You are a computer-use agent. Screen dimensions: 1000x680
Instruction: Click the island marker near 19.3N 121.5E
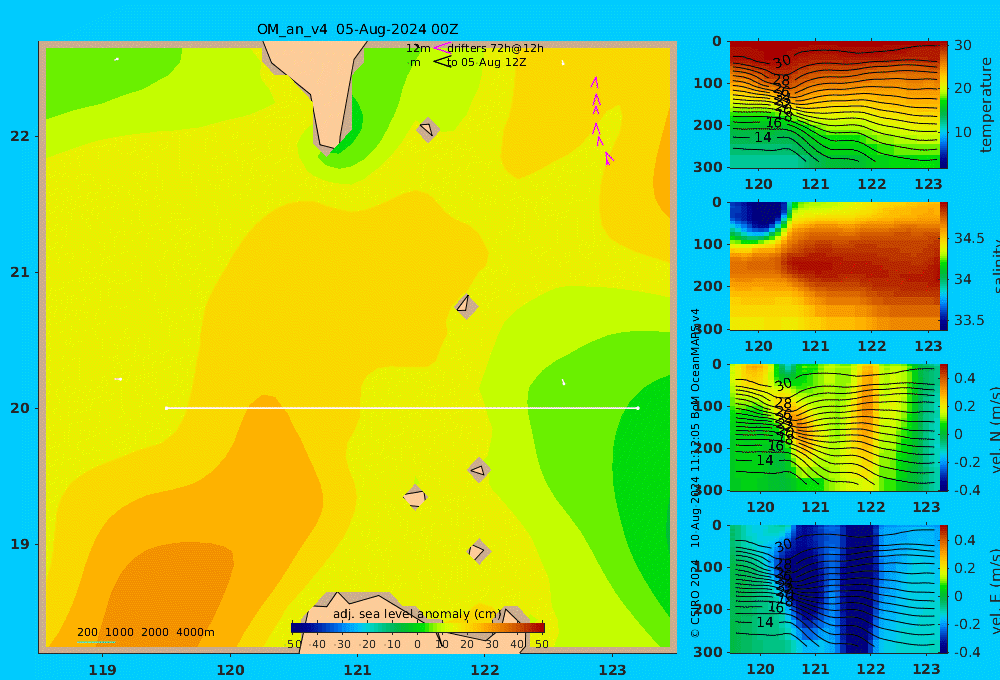[x=415, y=497]
